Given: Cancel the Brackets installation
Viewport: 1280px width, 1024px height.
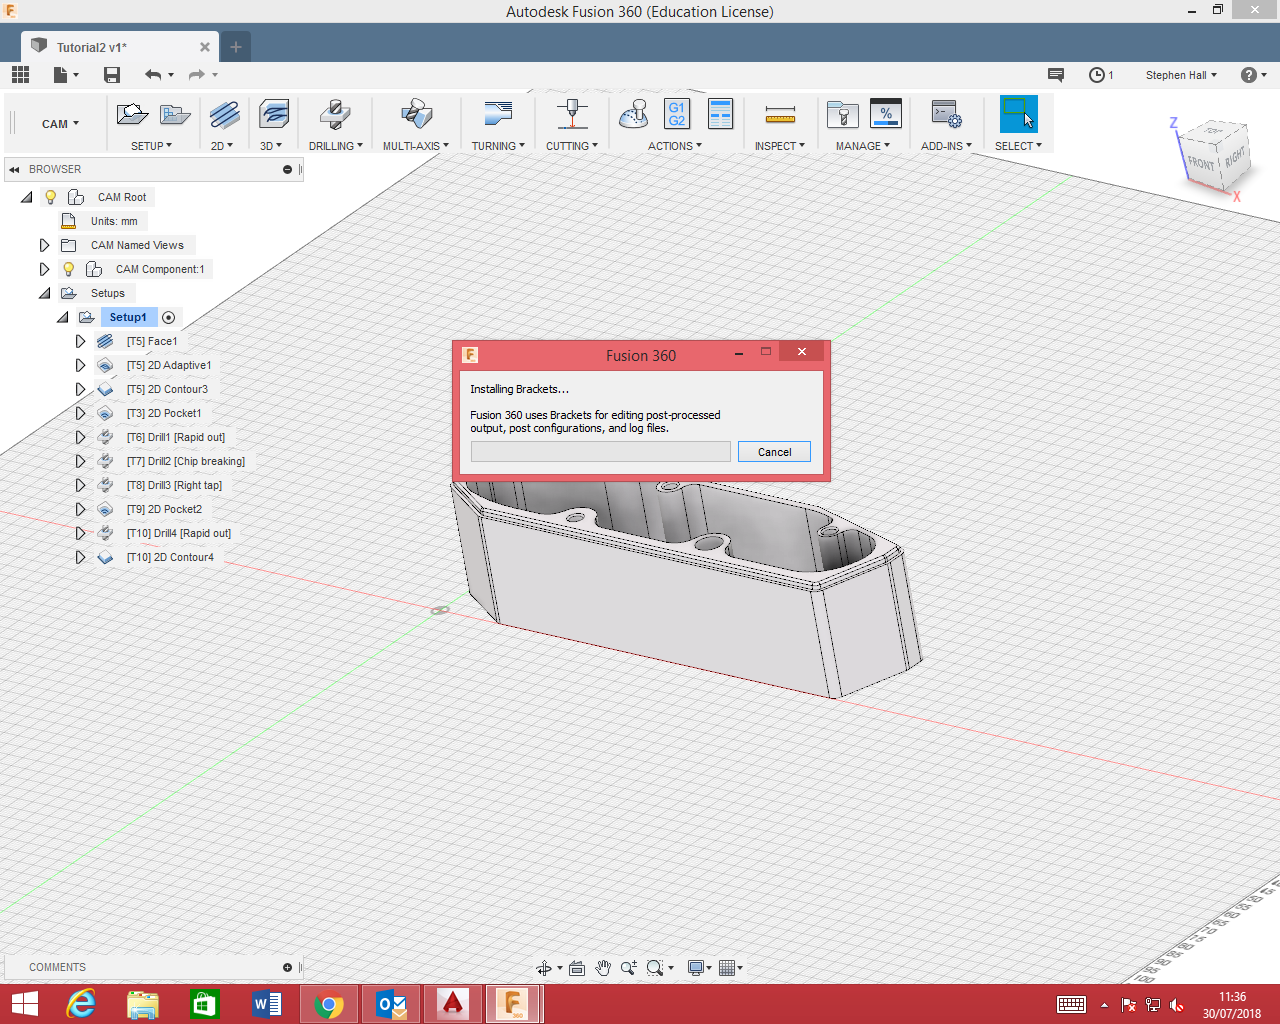Looking at the screenshot, I should pos(774,452).
